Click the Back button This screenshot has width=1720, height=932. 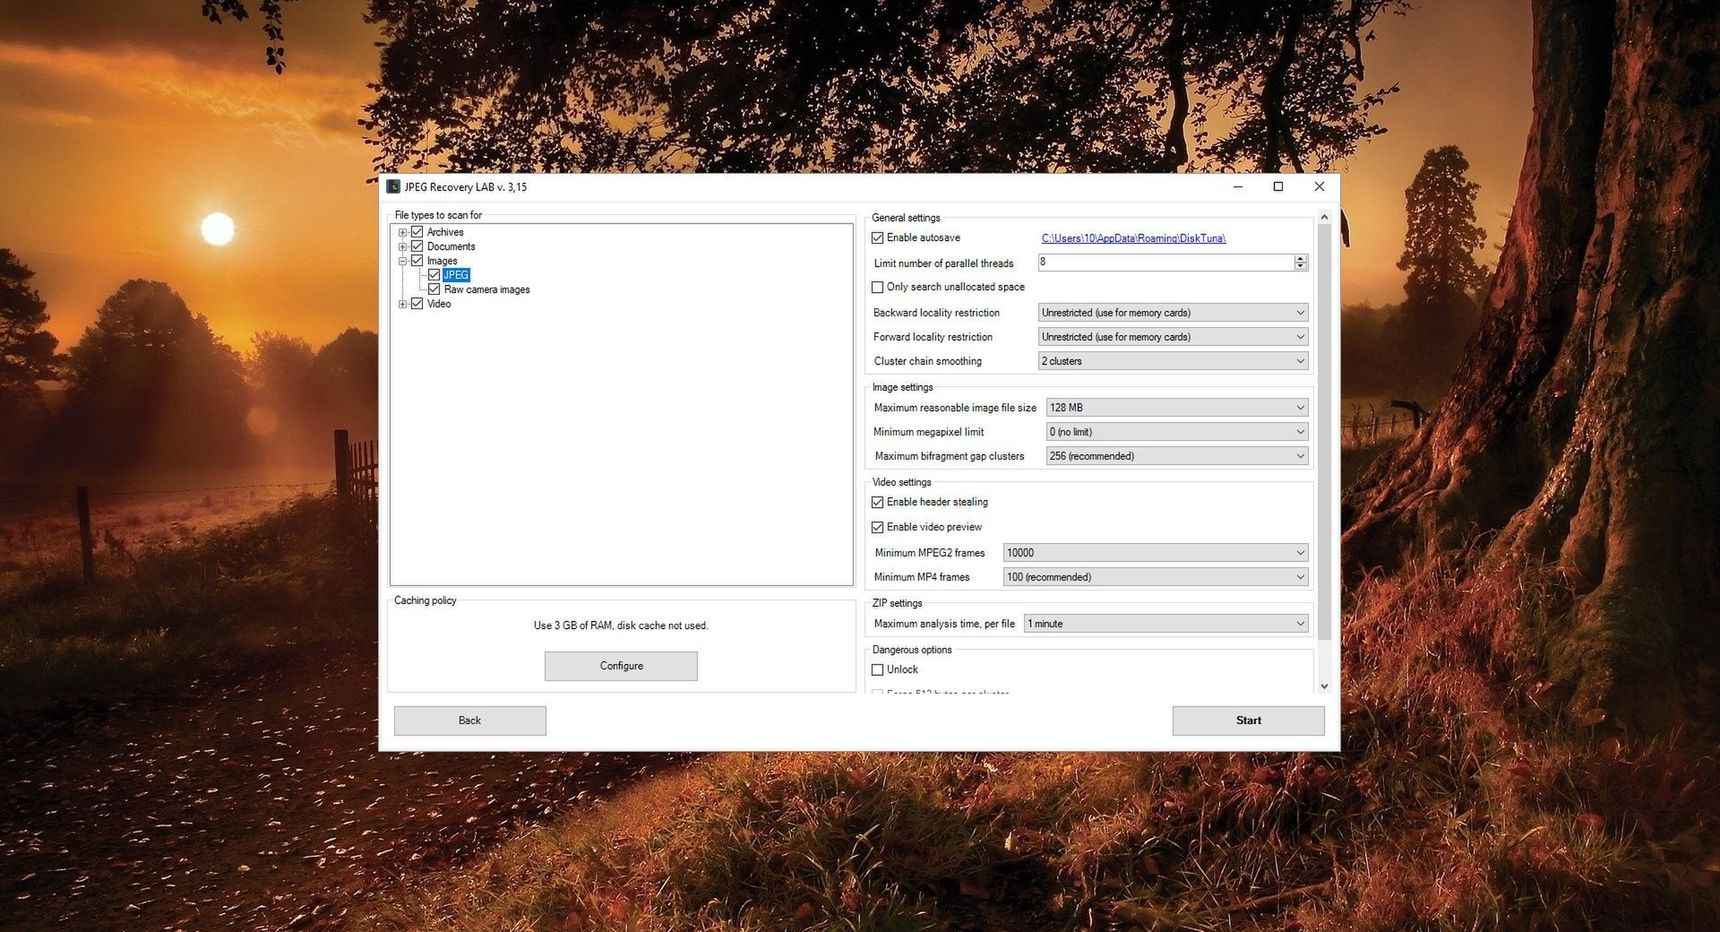470,721
